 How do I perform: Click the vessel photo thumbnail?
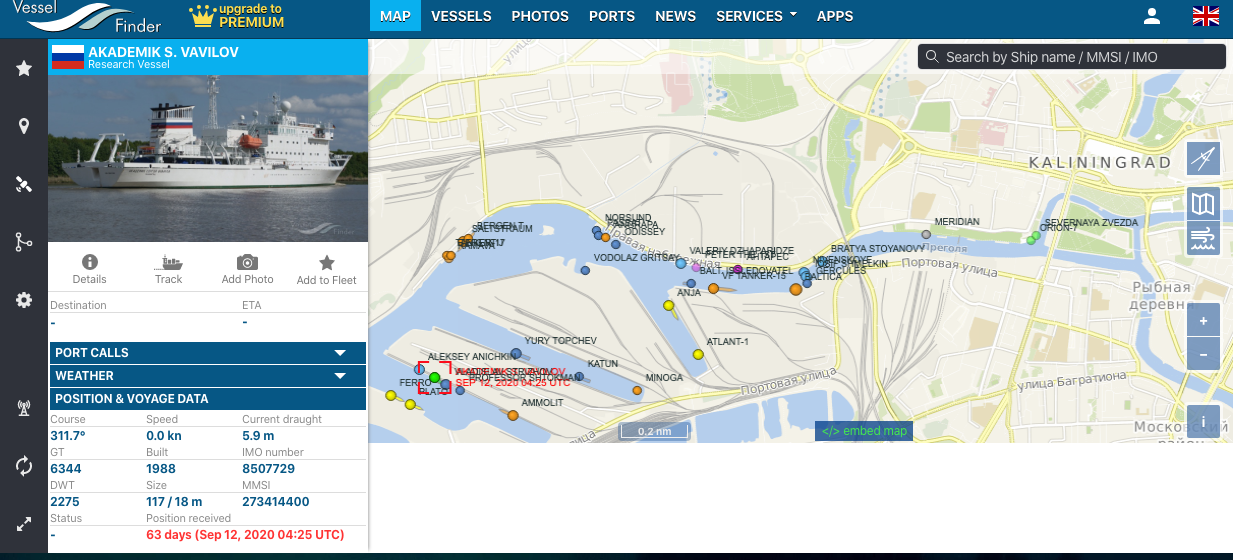click(208, 158)
